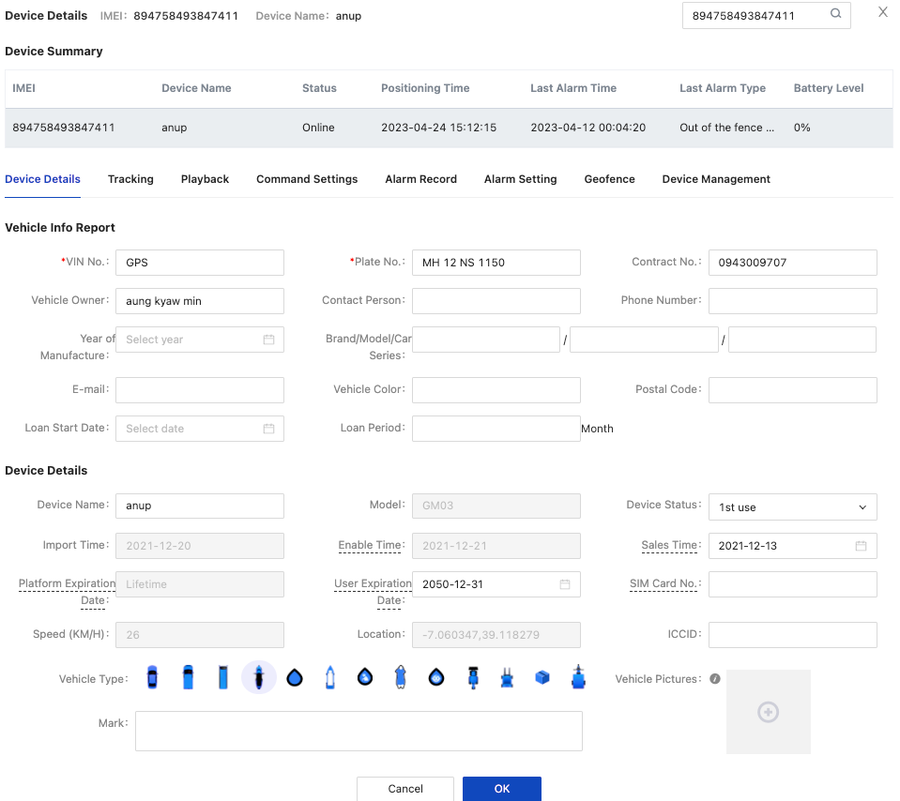
Task: Click calendar icon in Loan Start Date
Action: click(x=269, y=429)
